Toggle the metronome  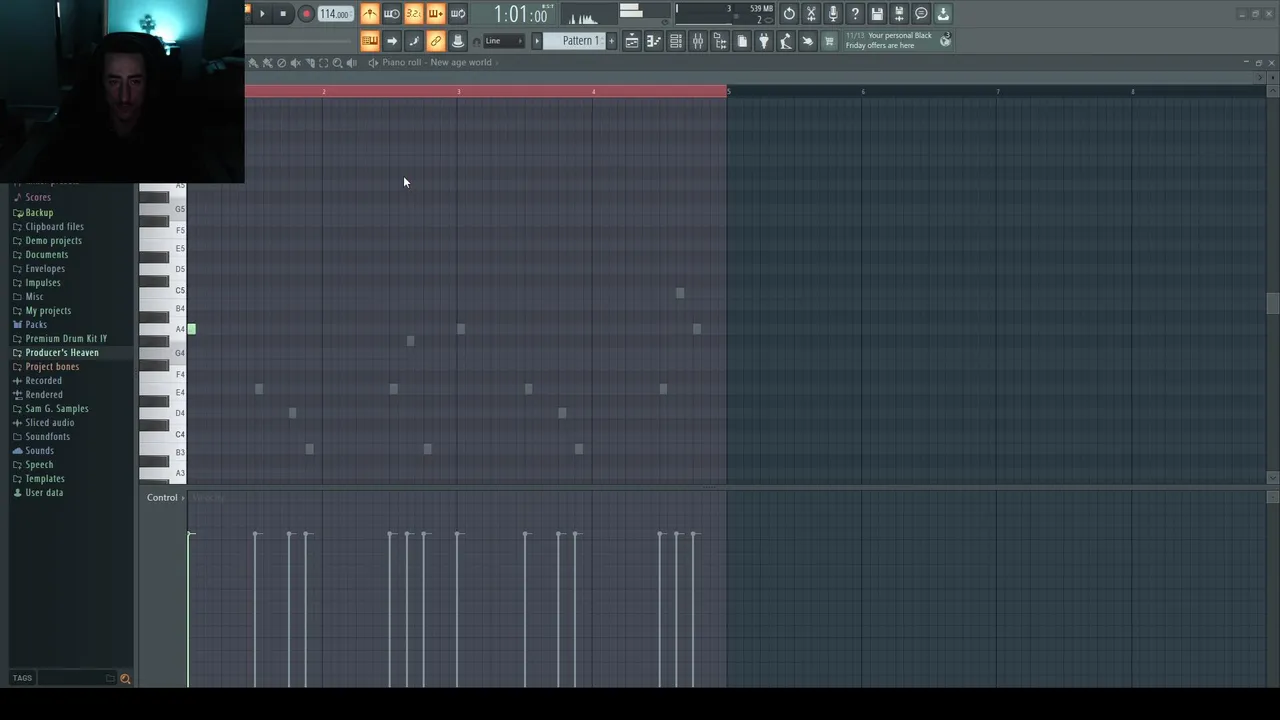pos(369,14)
